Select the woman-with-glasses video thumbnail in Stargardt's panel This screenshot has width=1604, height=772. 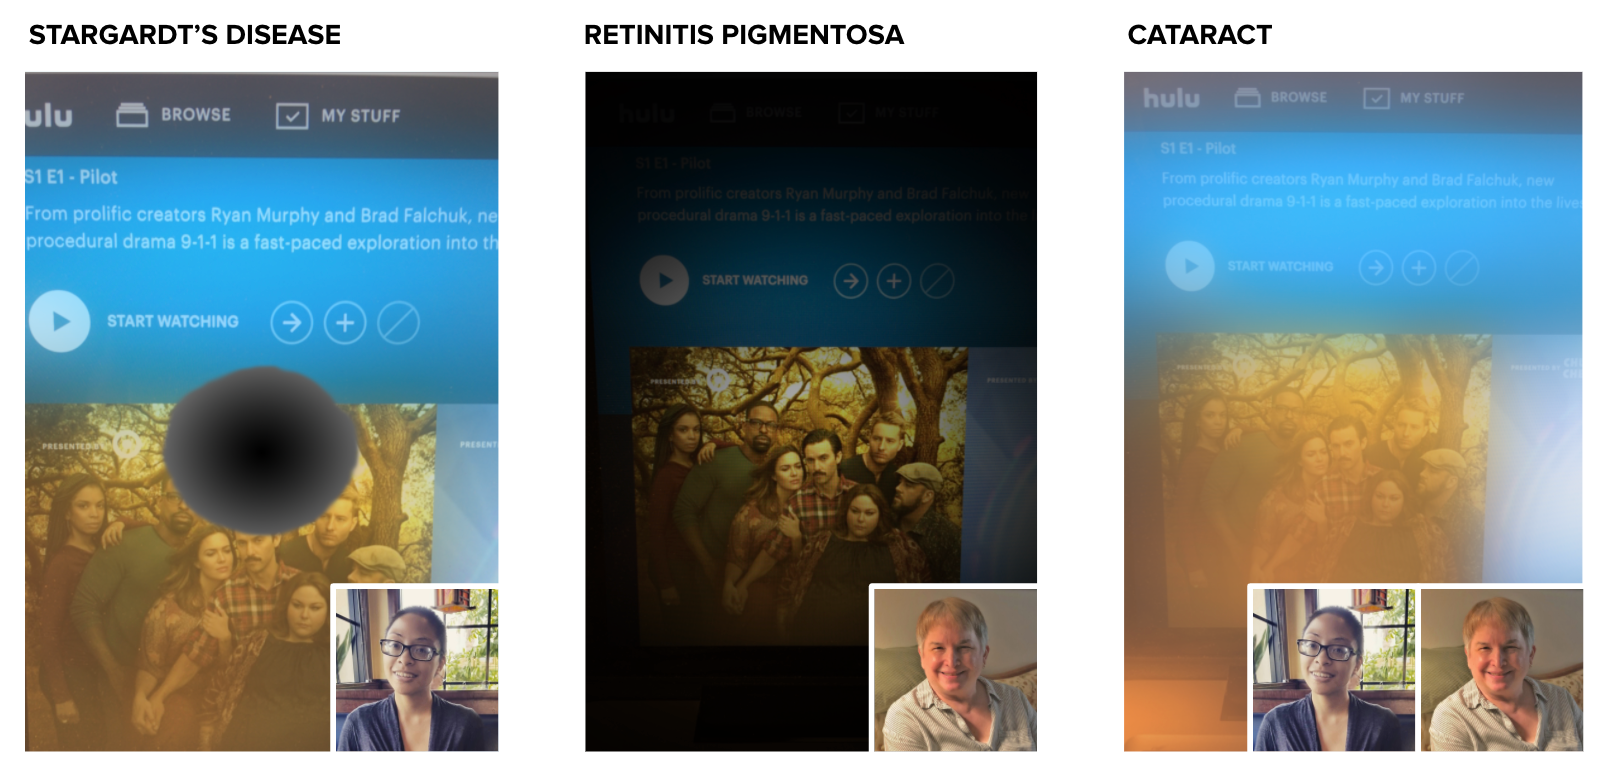pos(417,670)
